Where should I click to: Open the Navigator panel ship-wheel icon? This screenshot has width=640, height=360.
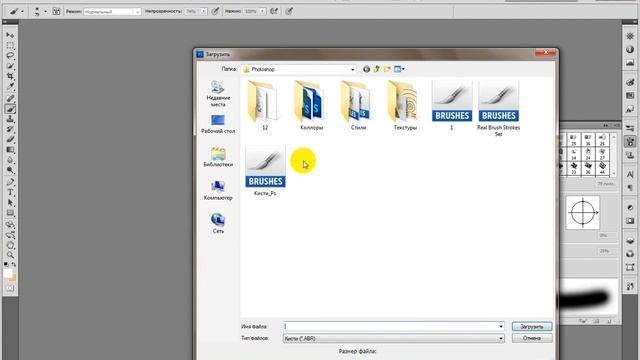coord(630,36)
